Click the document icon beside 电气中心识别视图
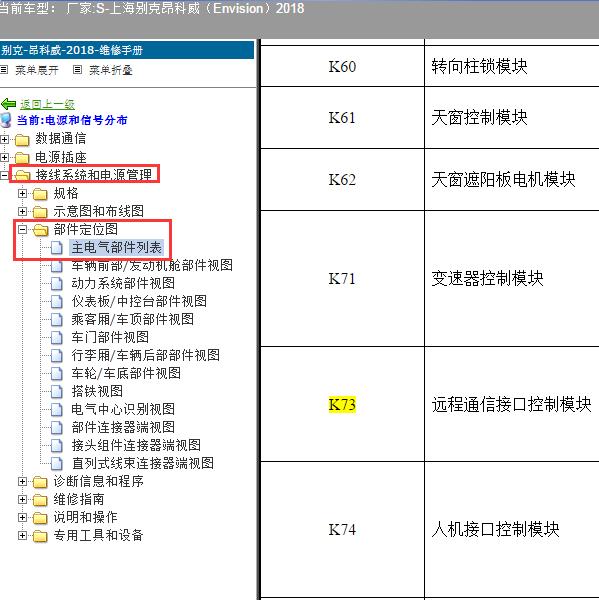Screen dimensions: 599x600 [x=57, y=409]
